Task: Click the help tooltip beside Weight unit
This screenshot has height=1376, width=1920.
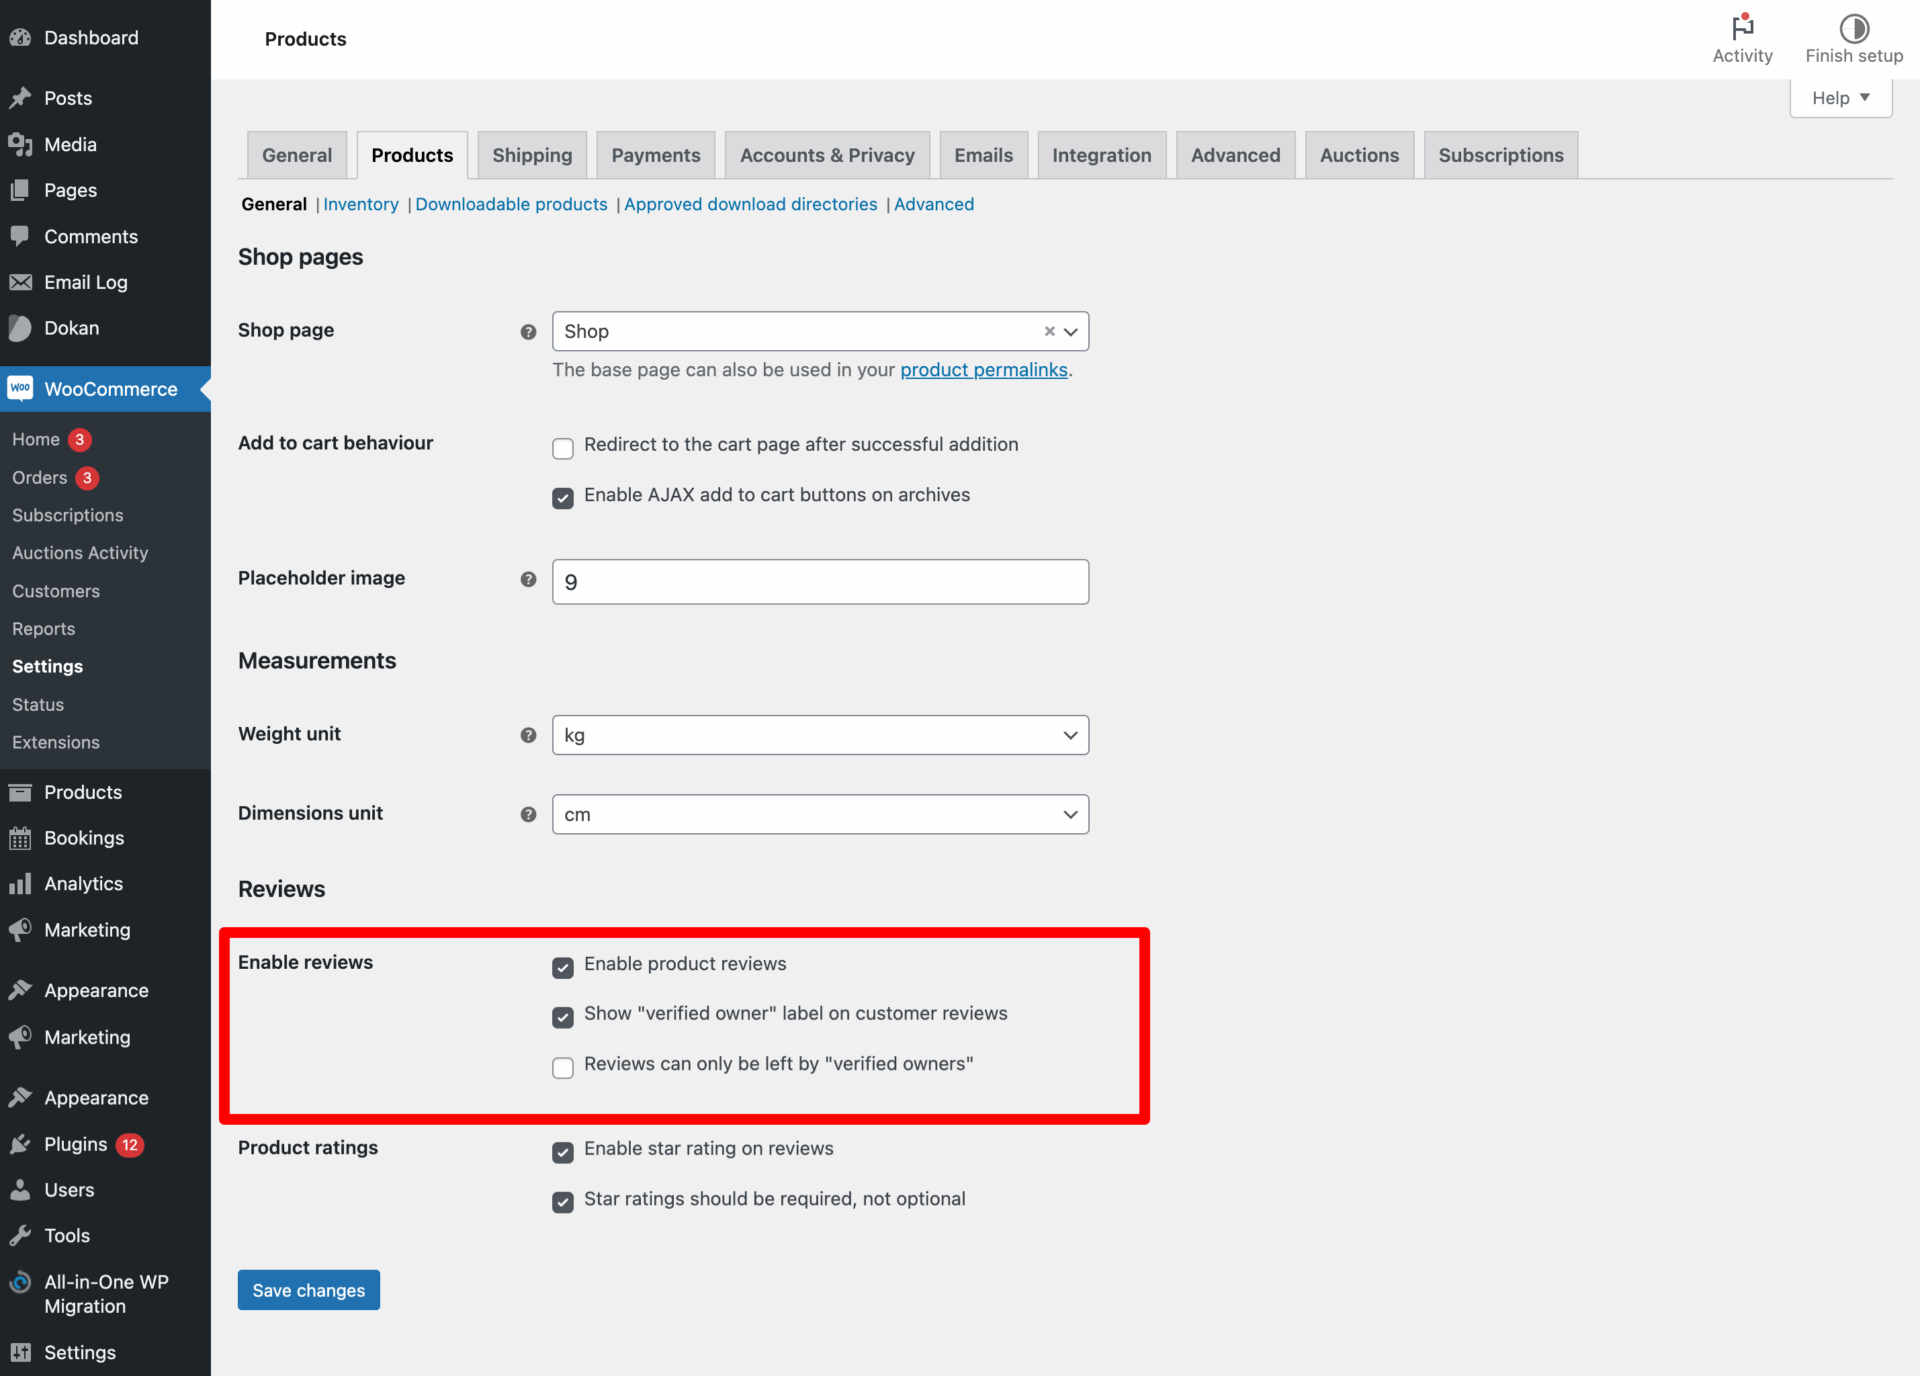Action: [x=528, y=735]
